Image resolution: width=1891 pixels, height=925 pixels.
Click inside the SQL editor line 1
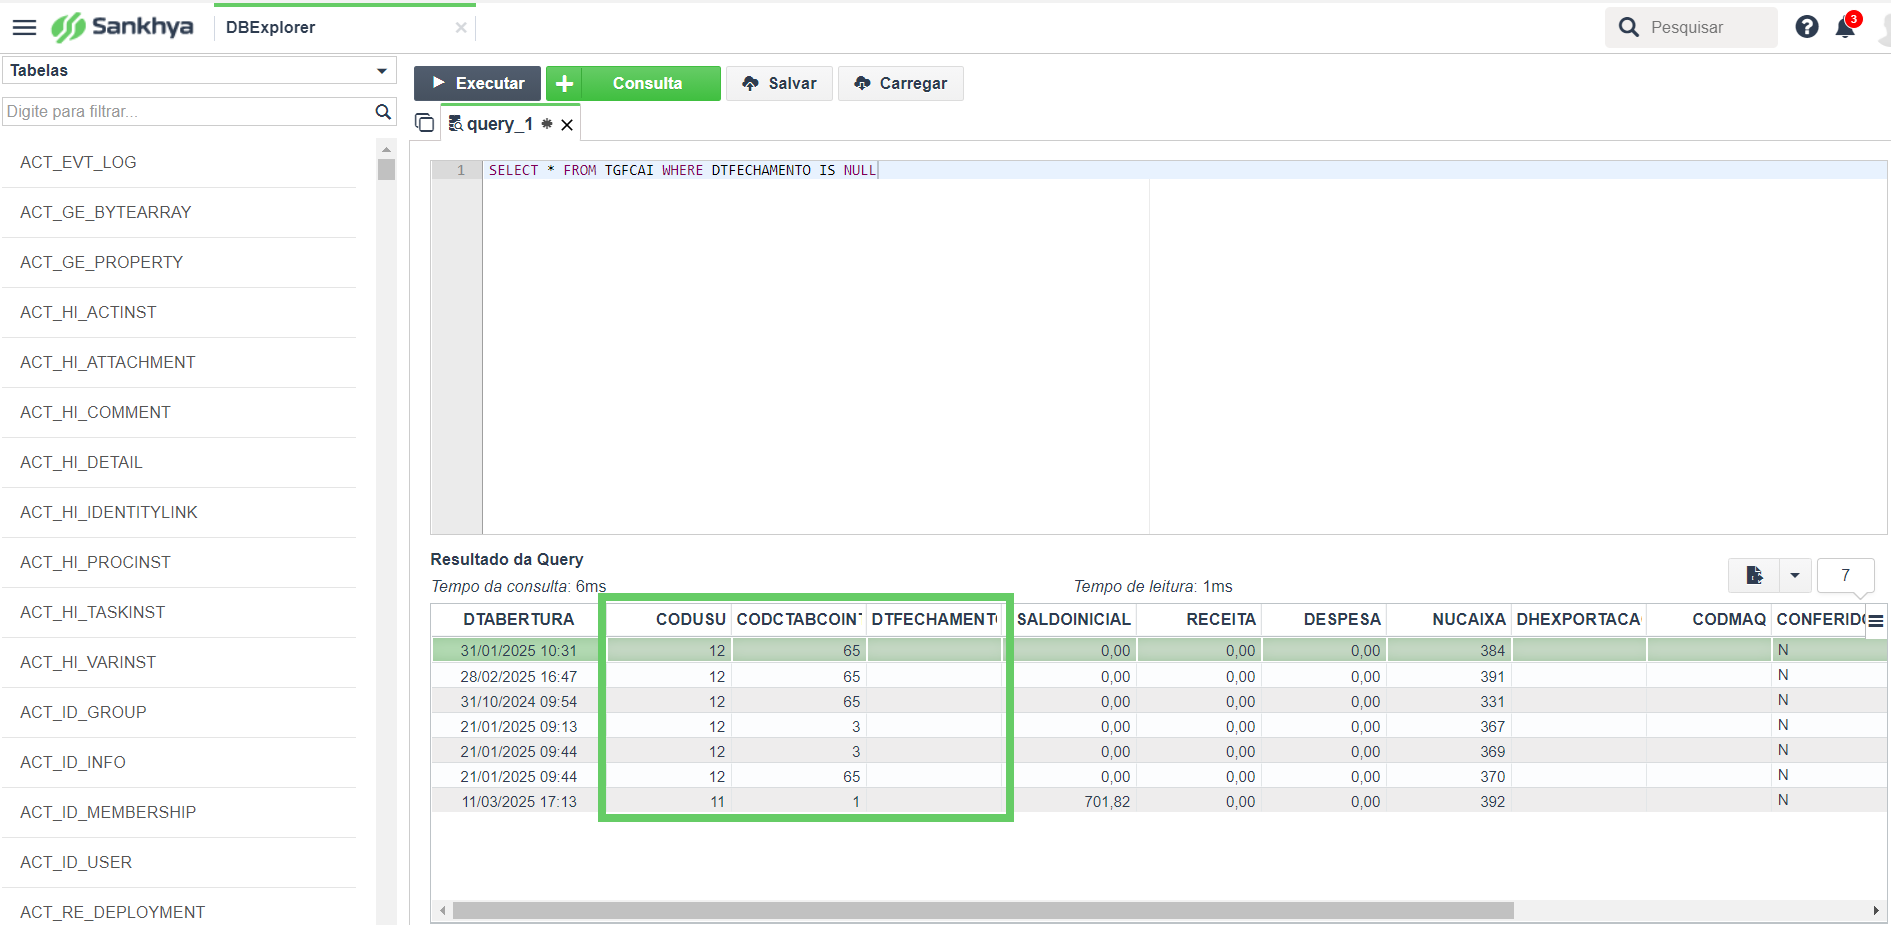click(1184, 170)
